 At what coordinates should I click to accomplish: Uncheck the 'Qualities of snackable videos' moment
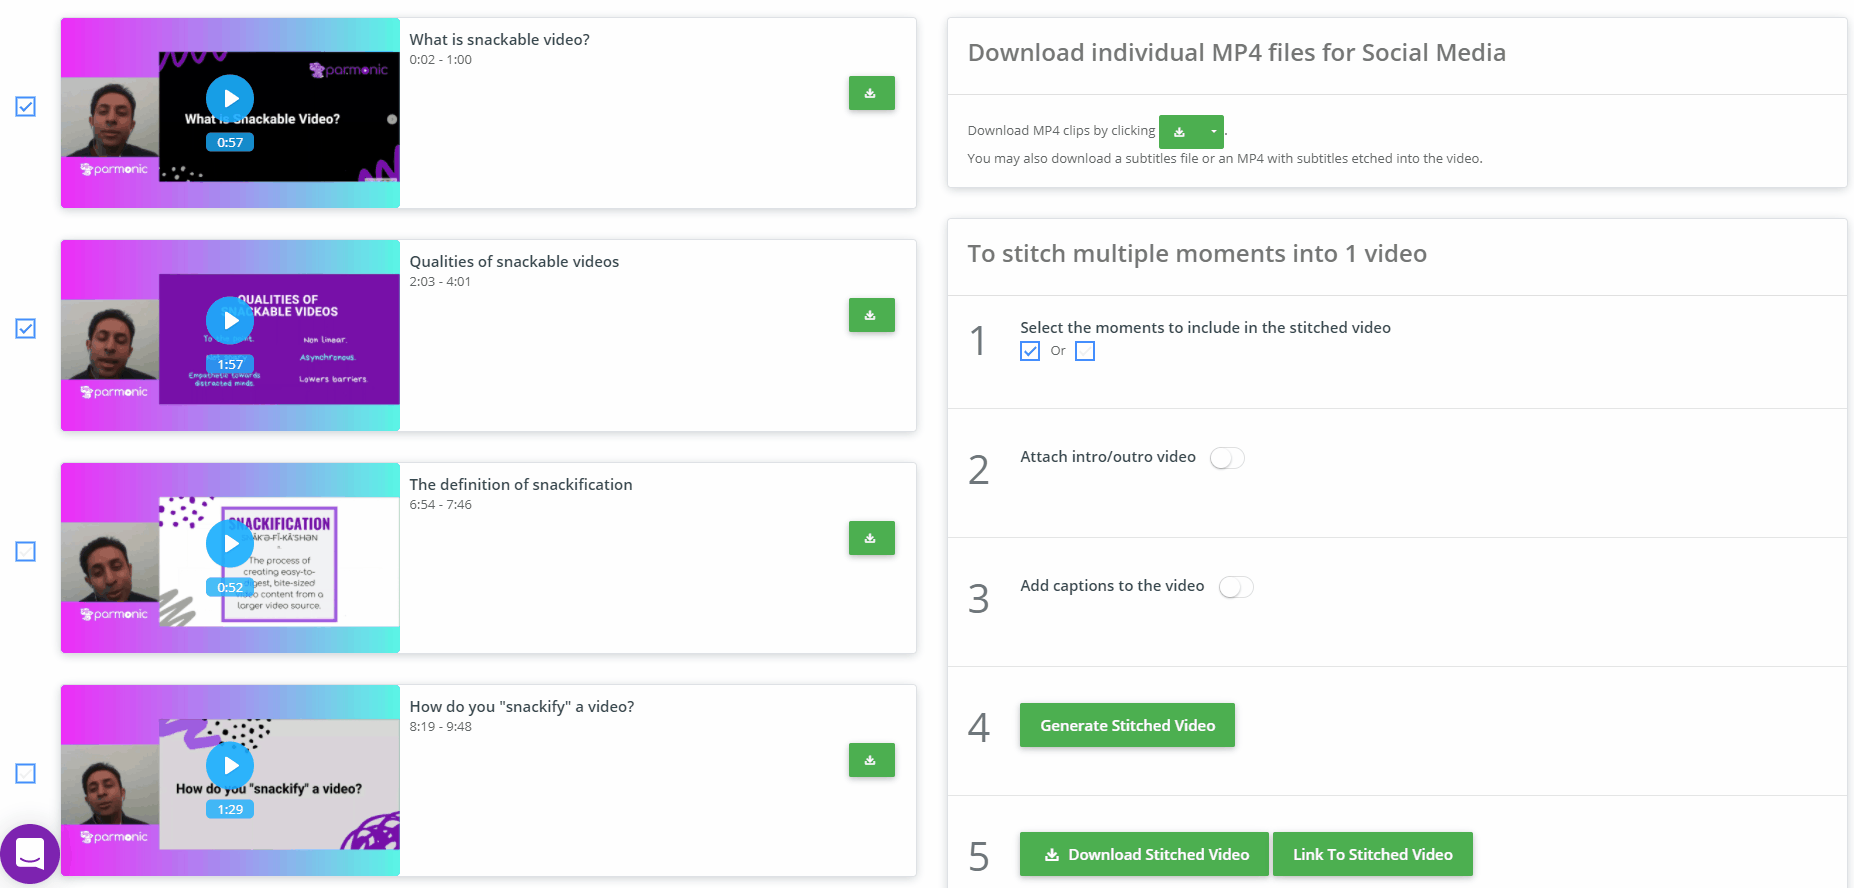pos(26,328)
